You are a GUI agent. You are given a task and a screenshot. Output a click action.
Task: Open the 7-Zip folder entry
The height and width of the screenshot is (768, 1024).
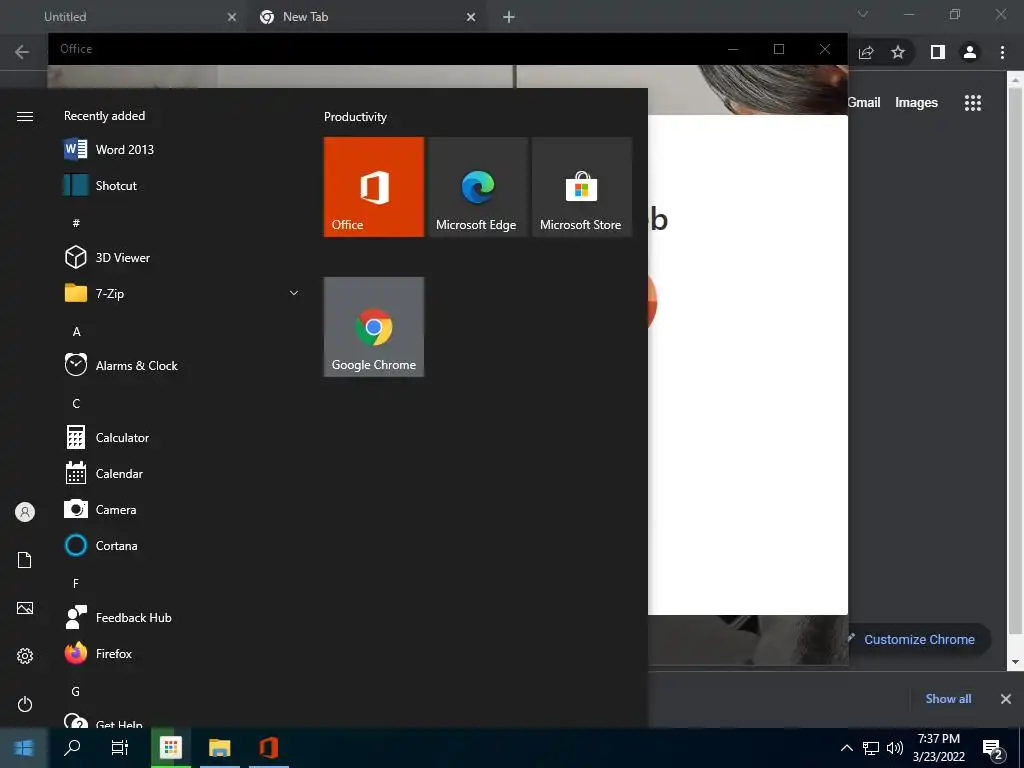(180, 293)
